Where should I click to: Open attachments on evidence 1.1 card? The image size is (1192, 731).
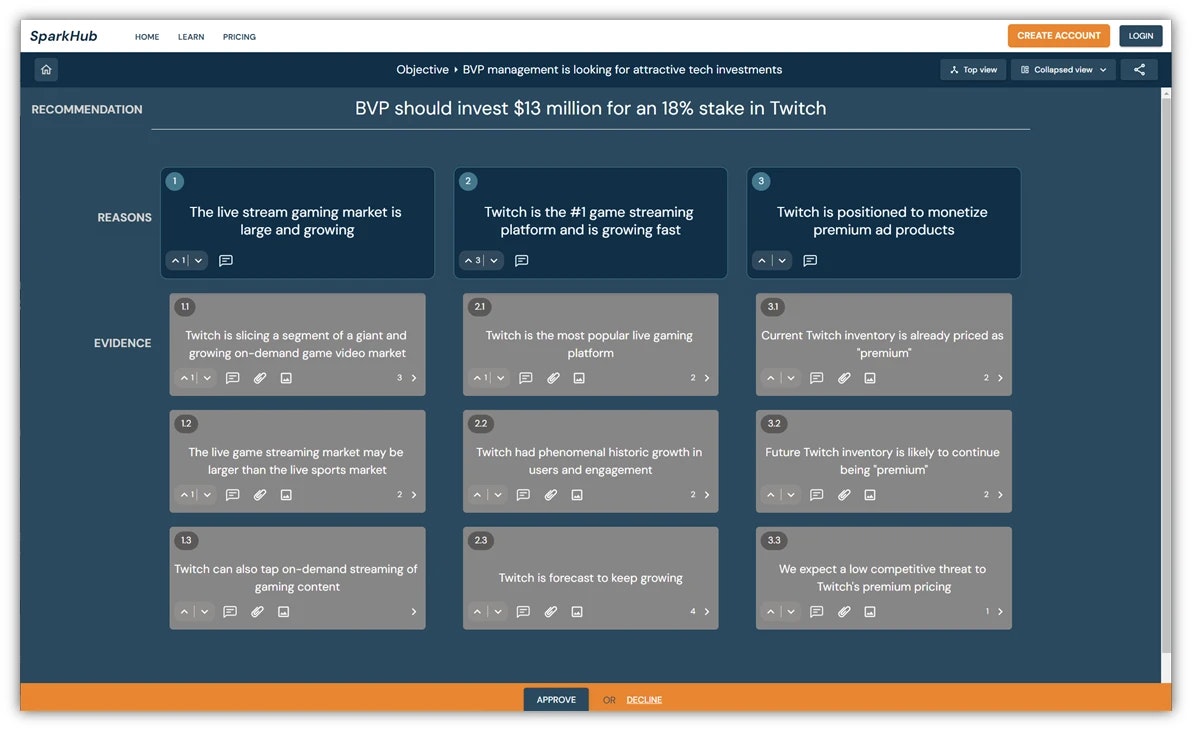click(260, 378)
